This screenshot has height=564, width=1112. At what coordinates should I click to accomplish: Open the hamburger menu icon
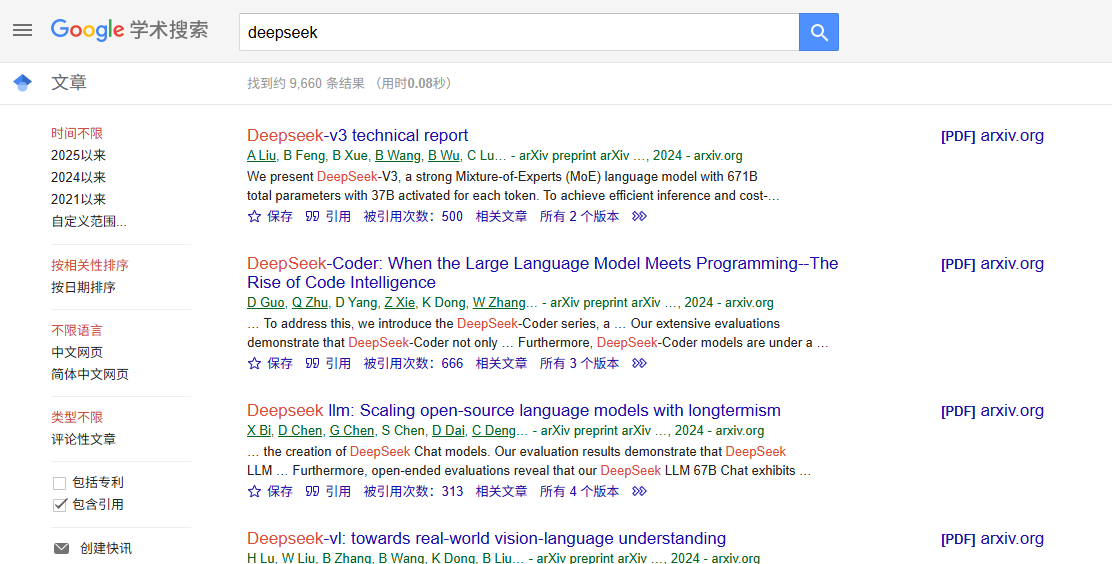(x=23, y=30)
